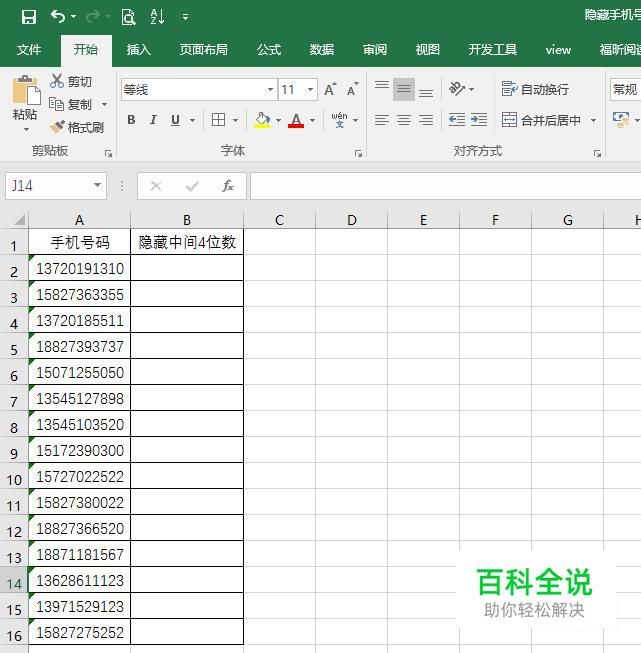Switch to the Page Layout (页面布局) tab

tap(204, 50)
